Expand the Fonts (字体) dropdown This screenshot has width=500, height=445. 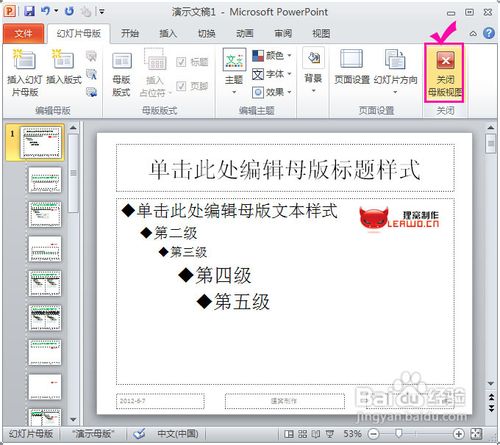tap(271, 74)
